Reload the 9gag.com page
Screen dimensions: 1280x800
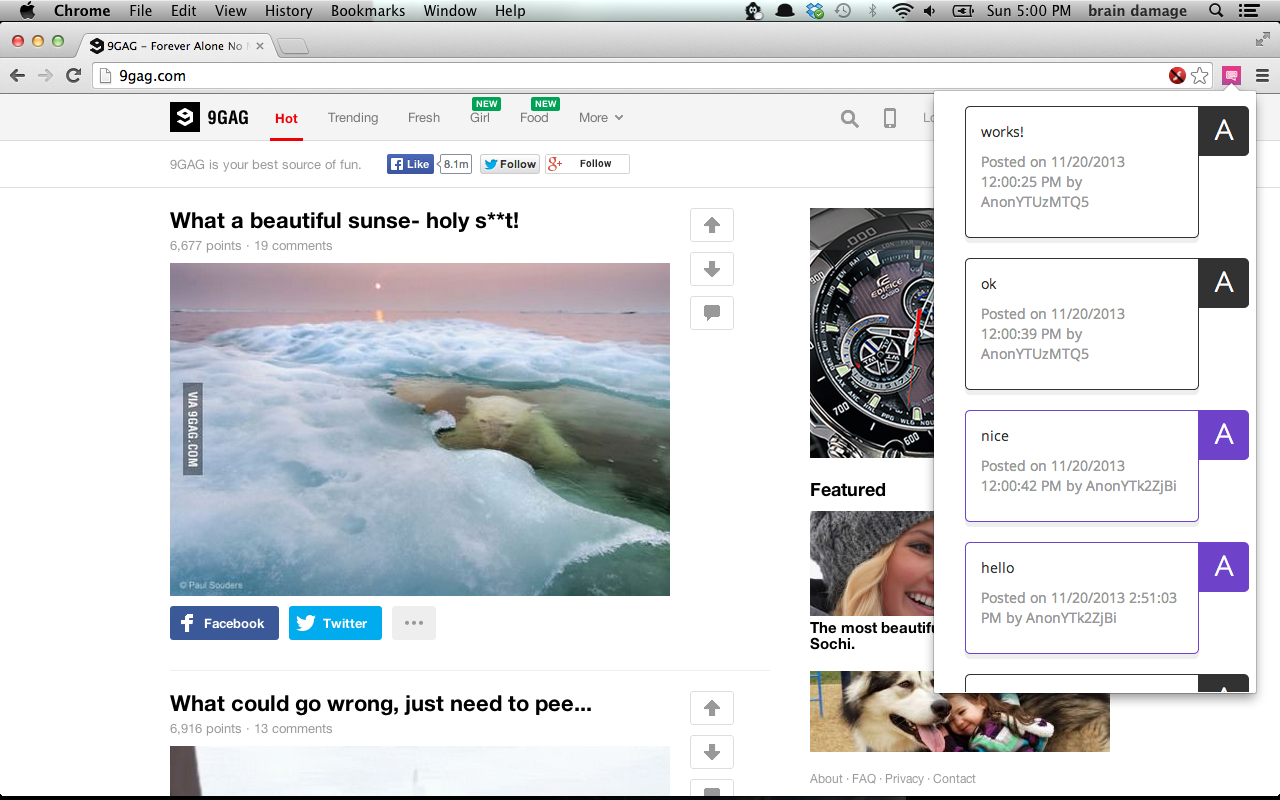coord(73,76)
